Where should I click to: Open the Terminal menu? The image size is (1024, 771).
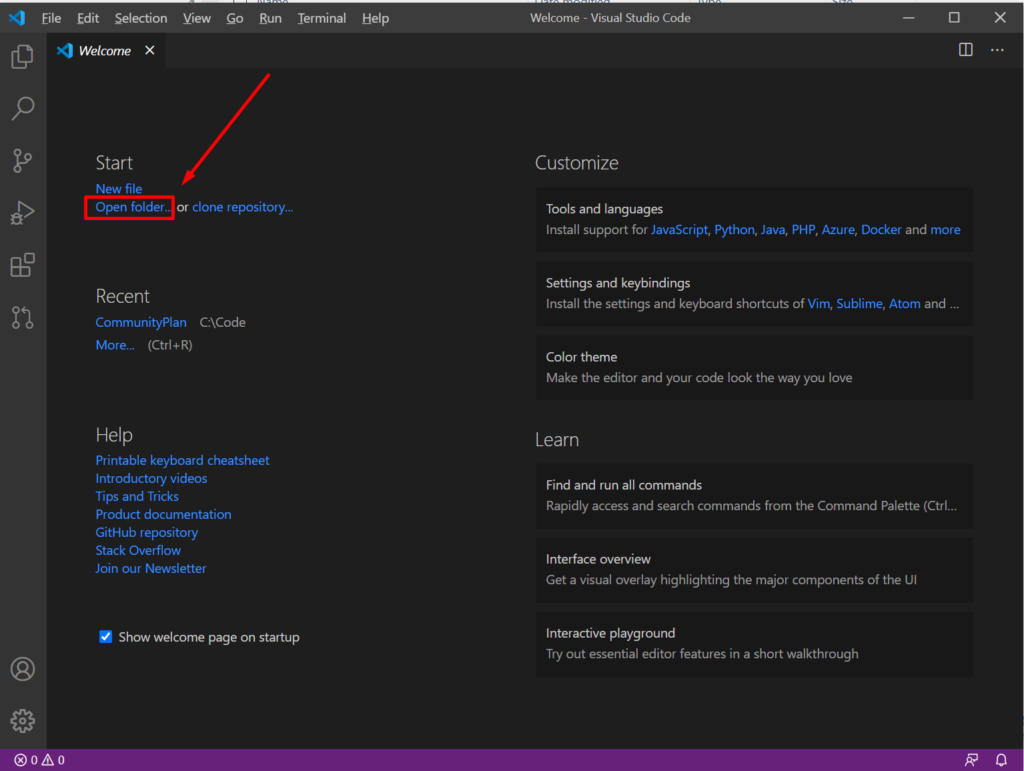[x=322, y=18]
